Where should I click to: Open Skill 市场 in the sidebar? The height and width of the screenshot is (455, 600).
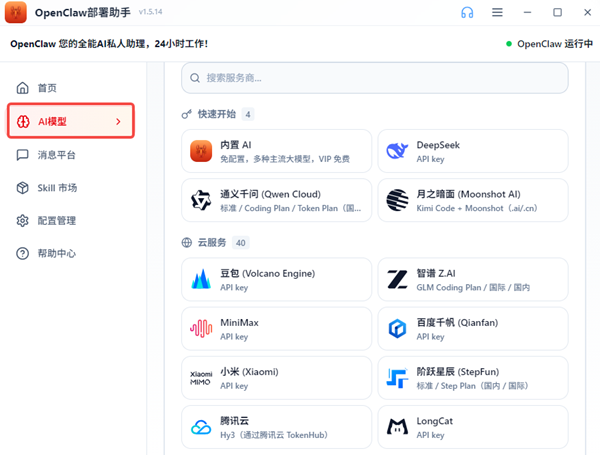coord(71,188)
